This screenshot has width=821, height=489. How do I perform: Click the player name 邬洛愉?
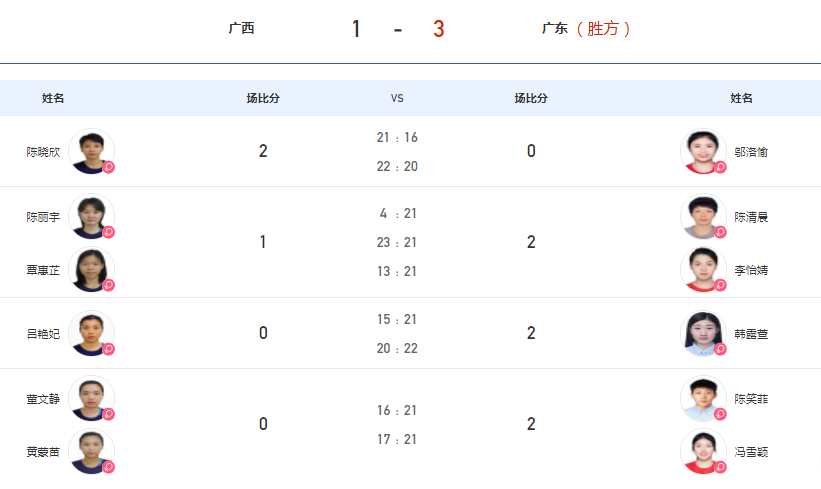tap(751, 152)
